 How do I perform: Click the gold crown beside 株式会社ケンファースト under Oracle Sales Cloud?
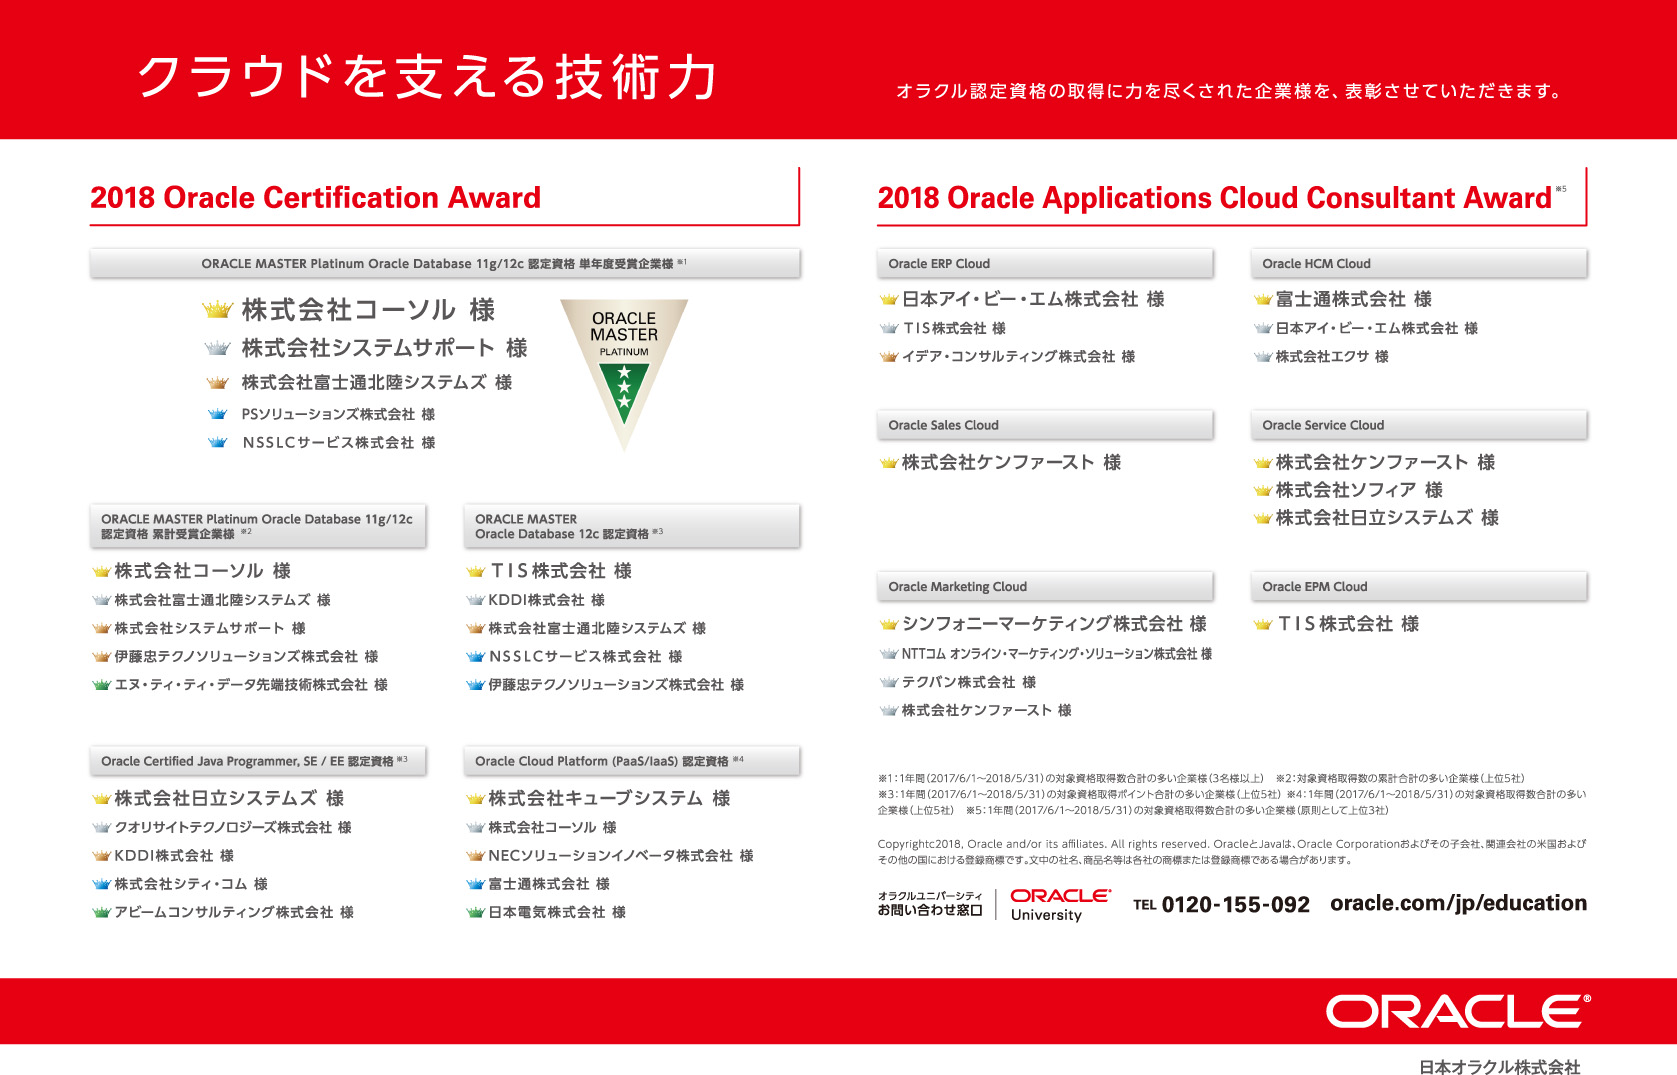point(889,463)
